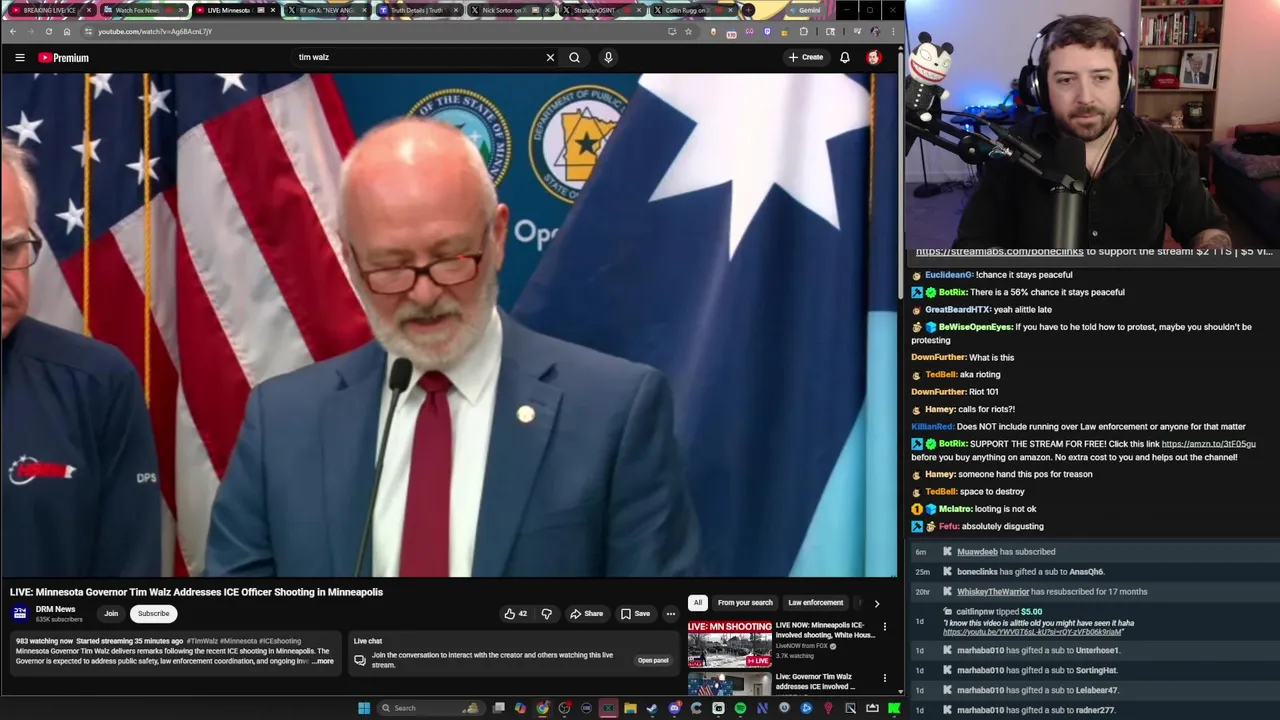The width and height of the screenshot is (1280, 720).
Task: Select 'Muawdeeb has subscribed' event row
Action: pyautogui.click(x=1094, y=552)
